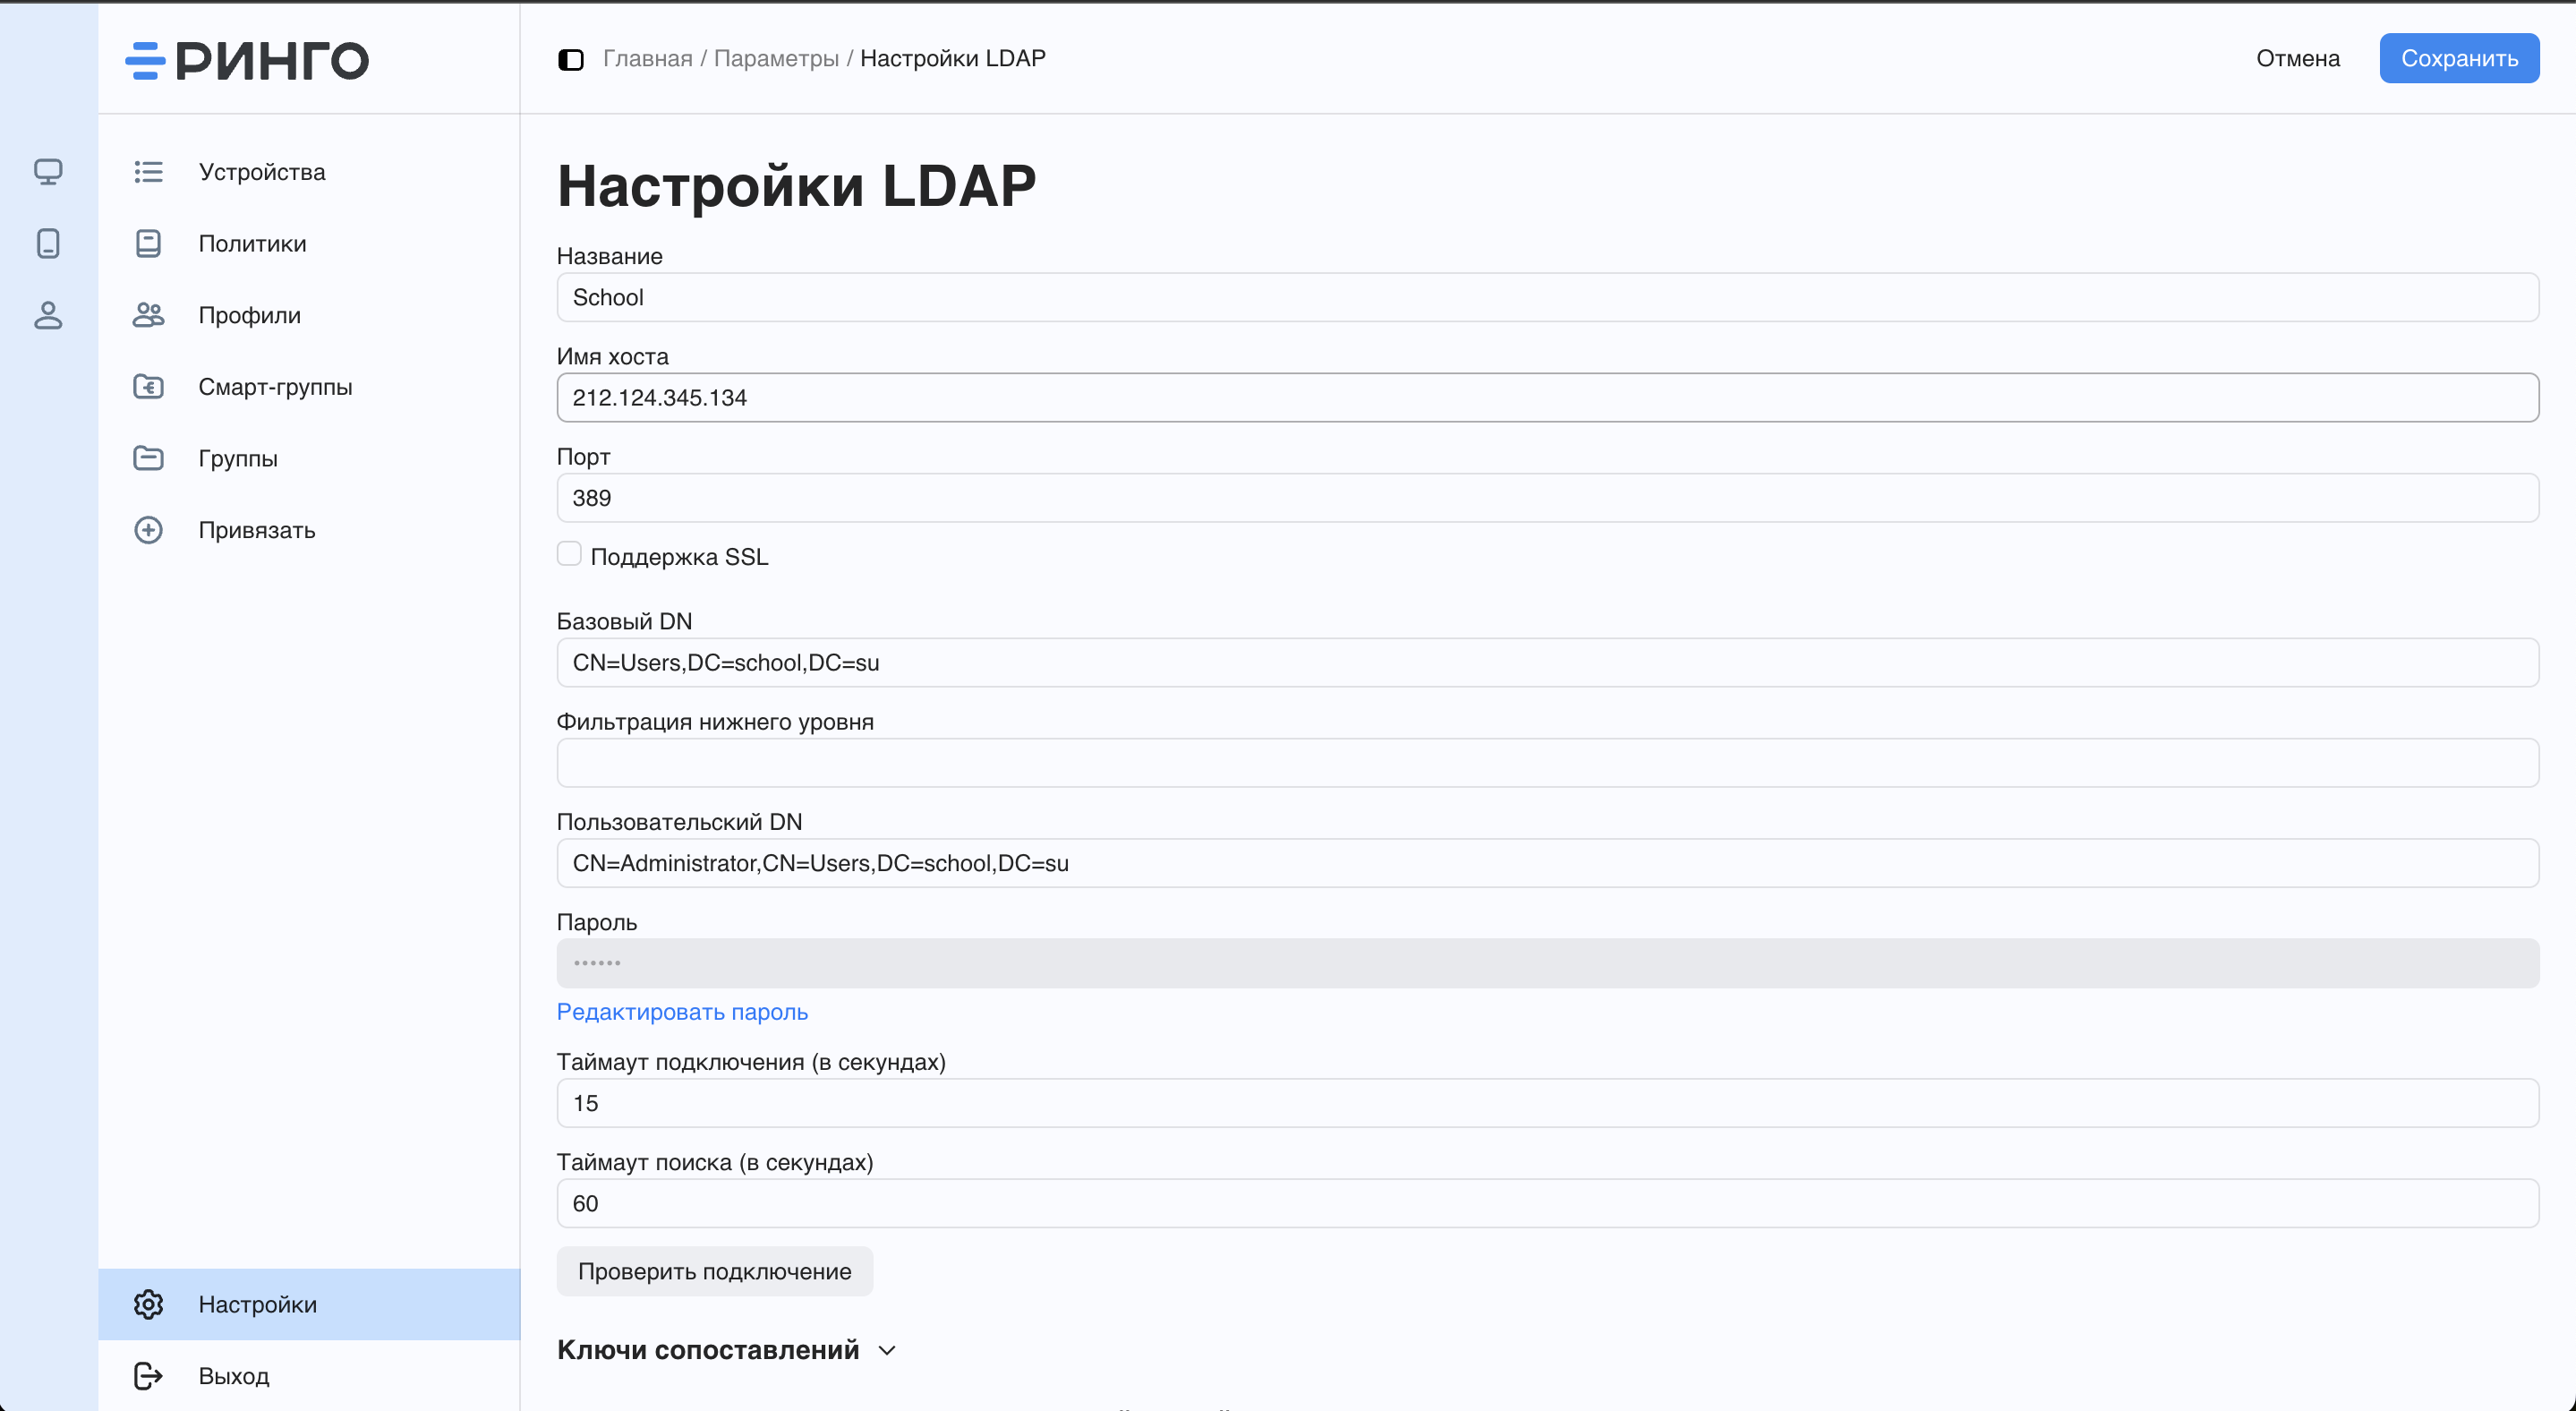This screenshot has width=2576, height=1411.
Task: Open the Группы menu item
Action: (238, 458)
